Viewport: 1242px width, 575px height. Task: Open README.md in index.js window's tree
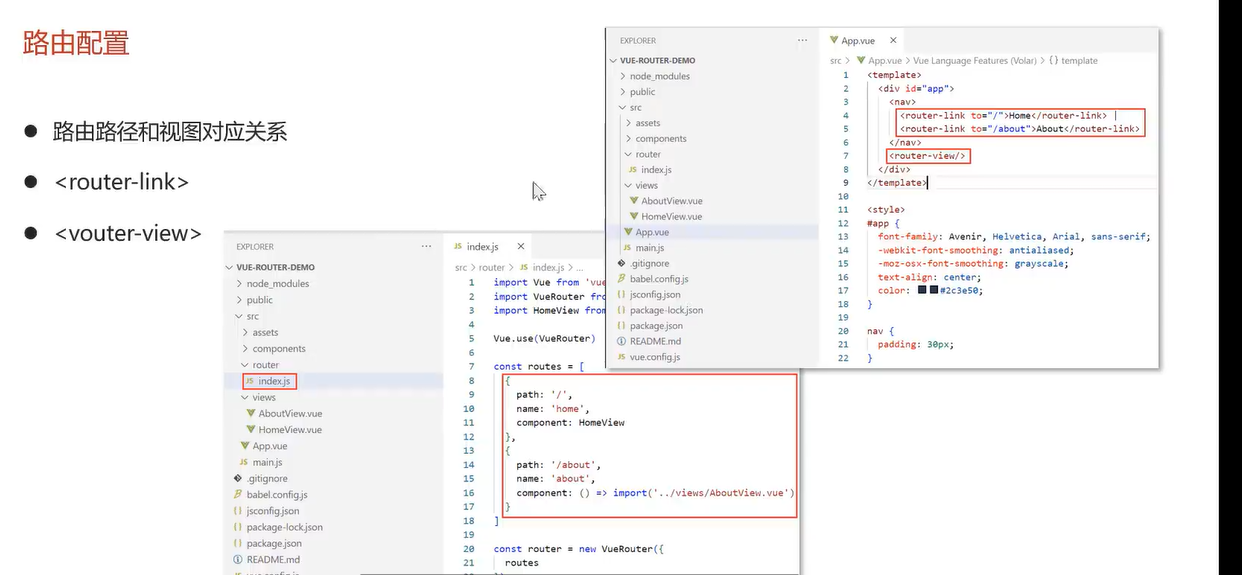(273, 559)
